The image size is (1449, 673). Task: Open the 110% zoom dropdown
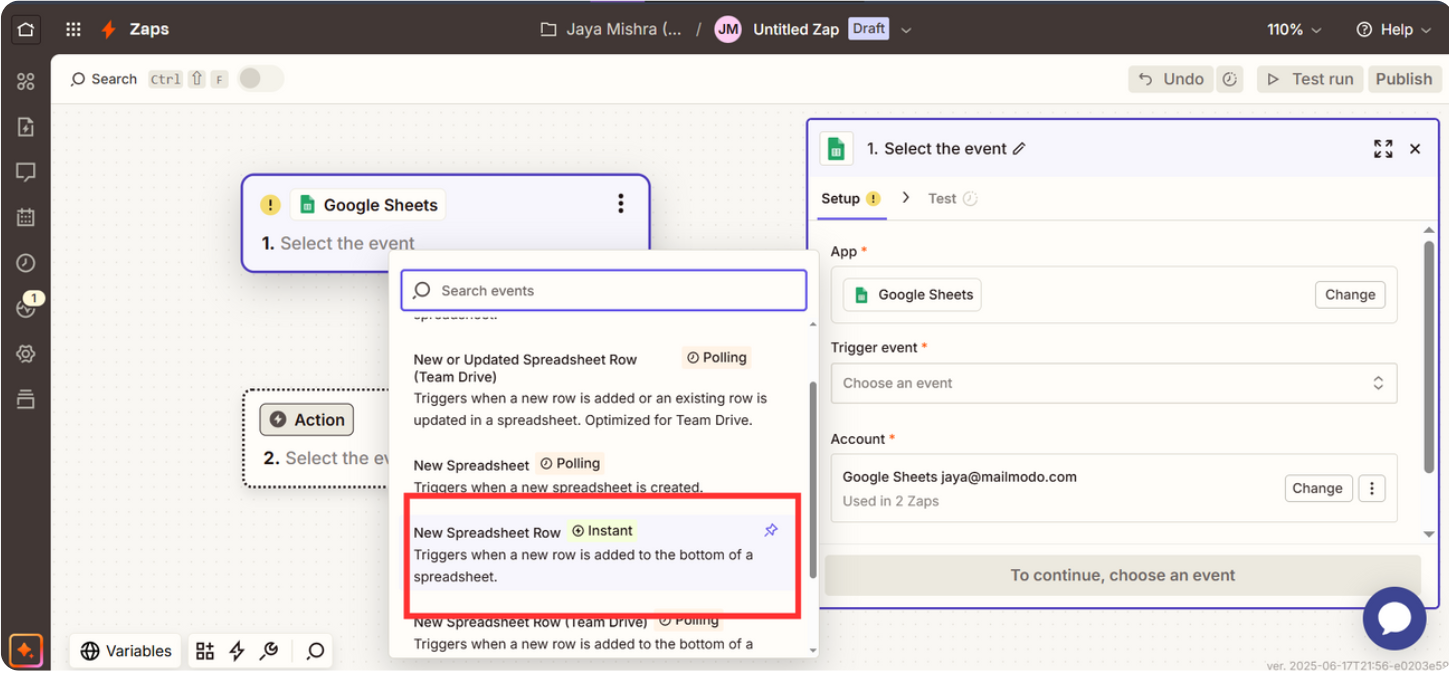point(1294,29)
